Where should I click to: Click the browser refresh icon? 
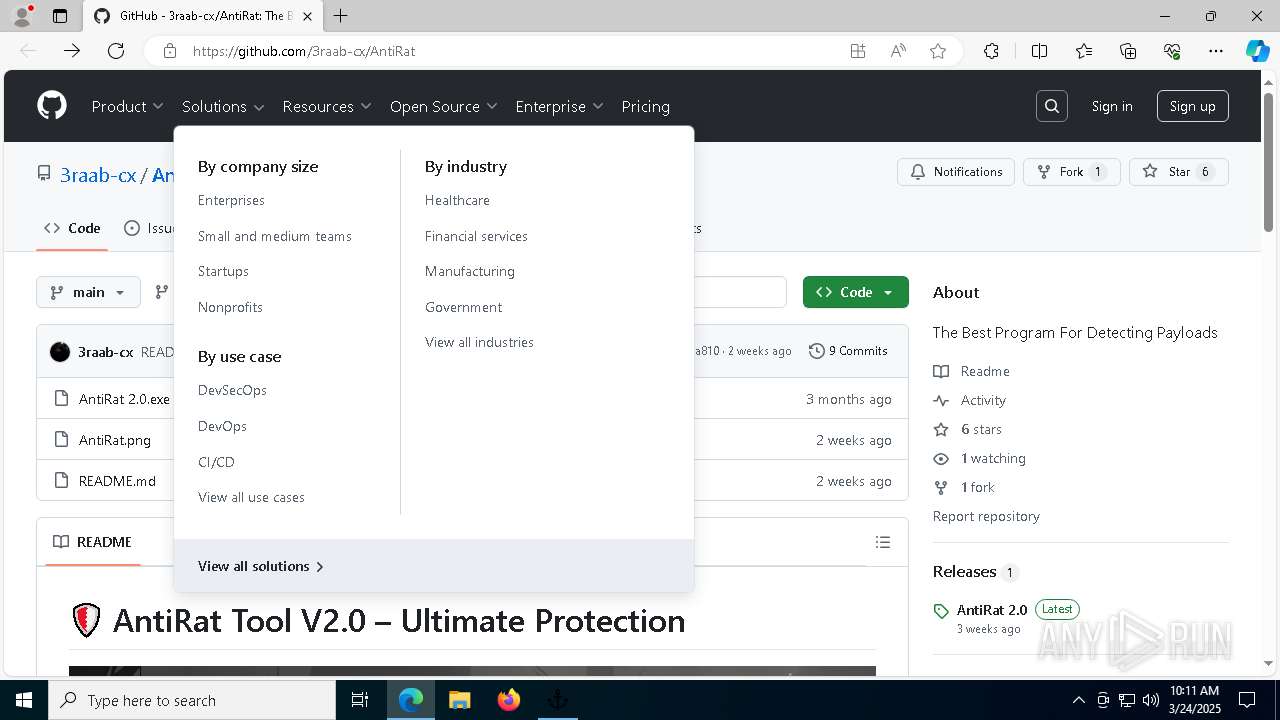(116, 51)
